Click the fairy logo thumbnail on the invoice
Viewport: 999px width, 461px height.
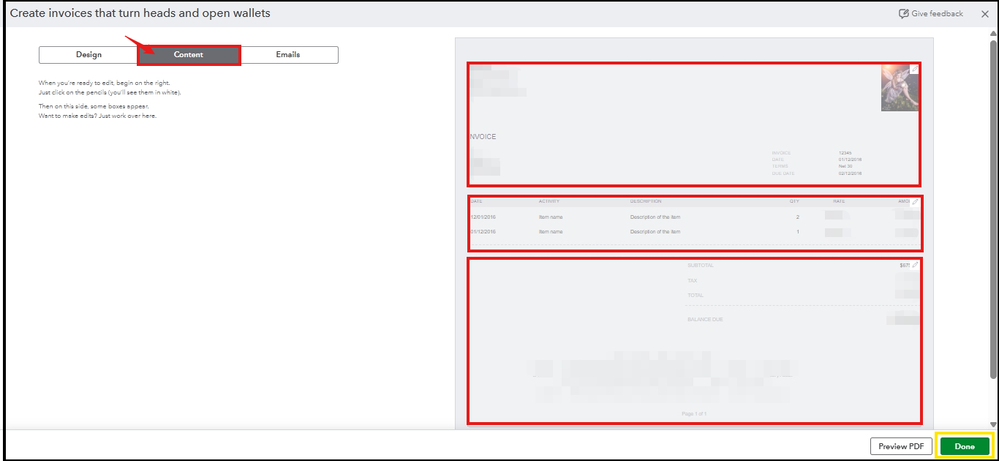(900, 87)
